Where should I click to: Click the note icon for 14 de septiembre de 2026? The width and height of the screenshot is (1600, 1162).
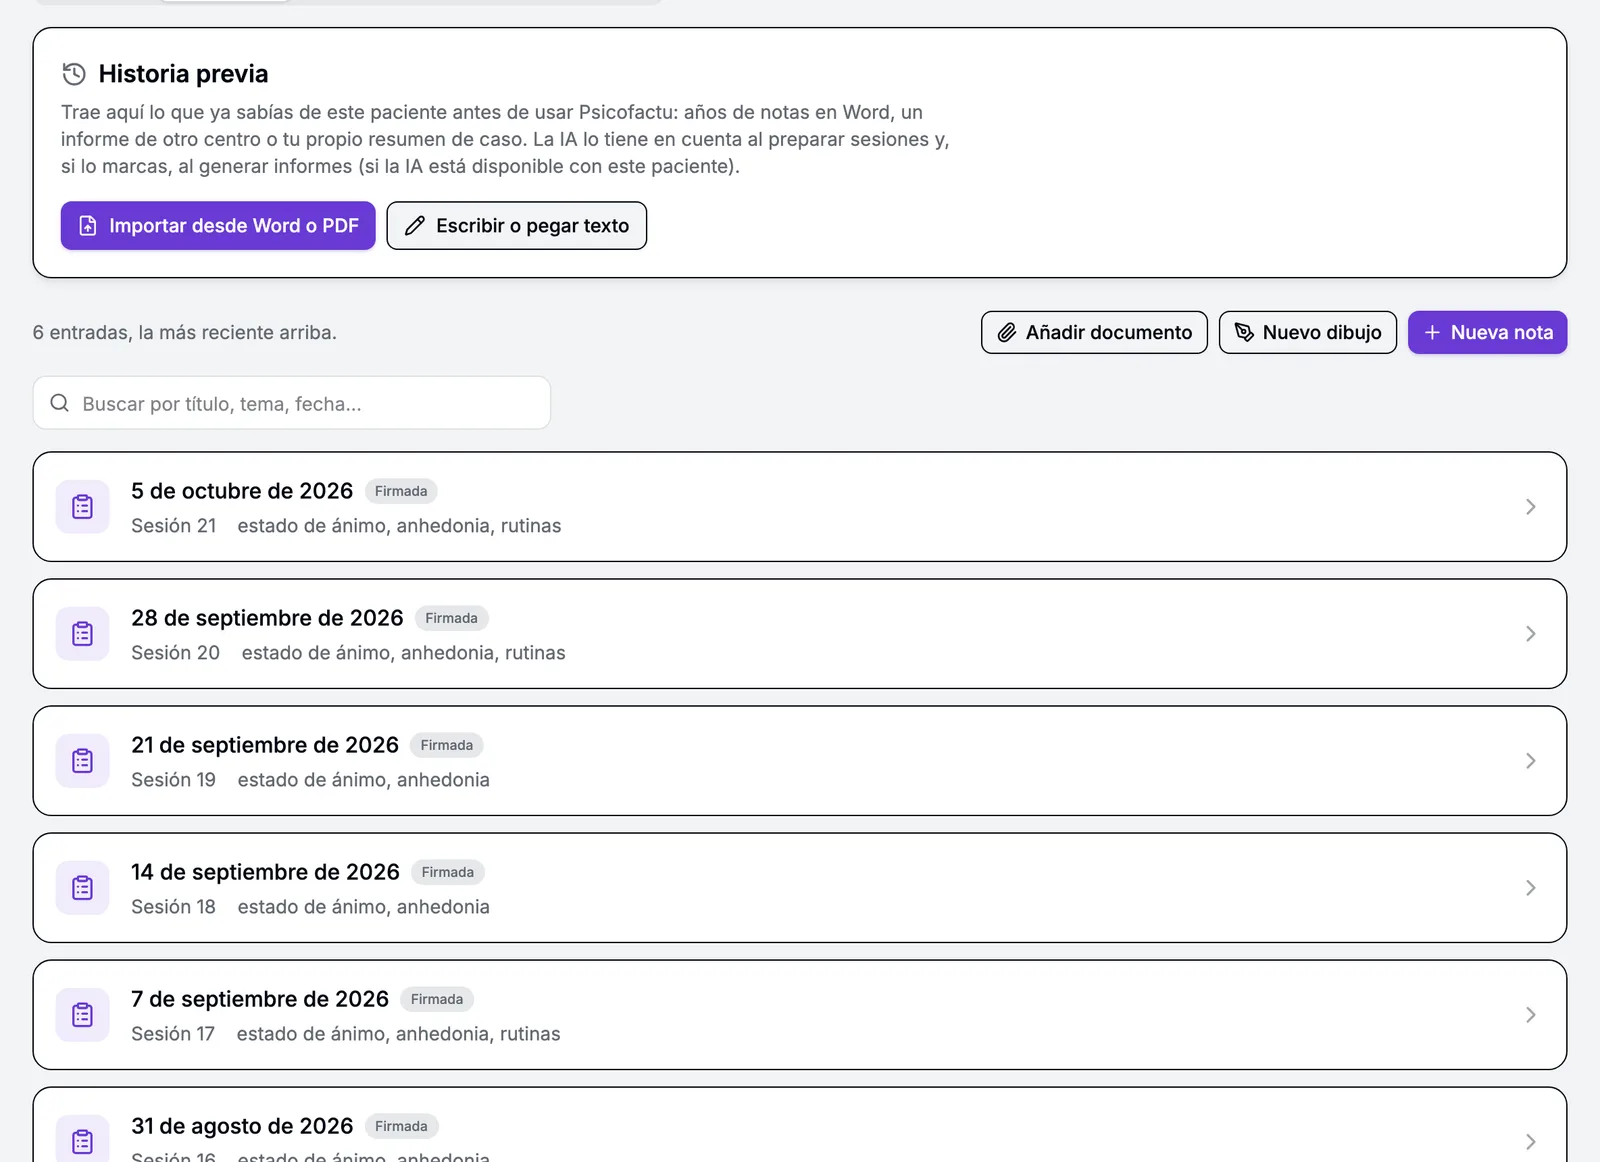pyautogui.click(x=82, y=888)
